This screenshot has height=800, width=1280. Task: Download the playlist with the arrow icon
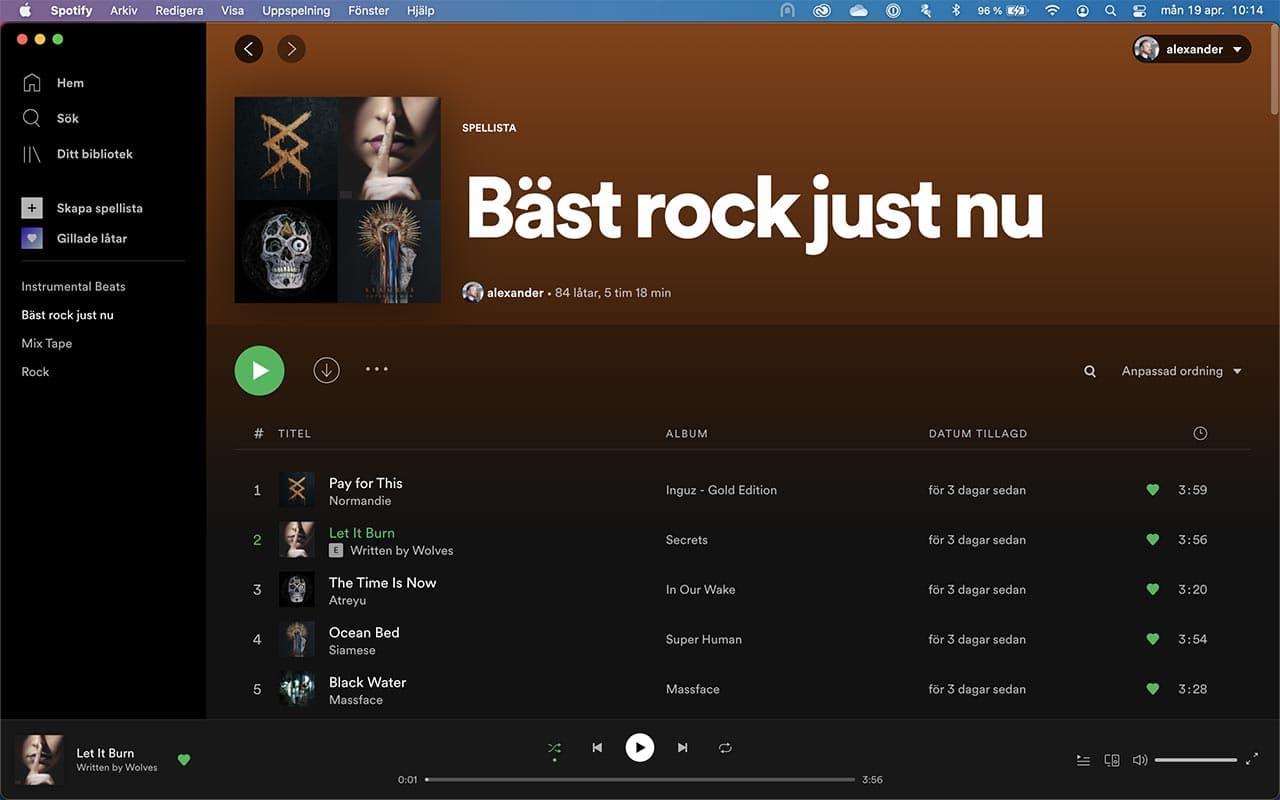(x=326, y=370)
